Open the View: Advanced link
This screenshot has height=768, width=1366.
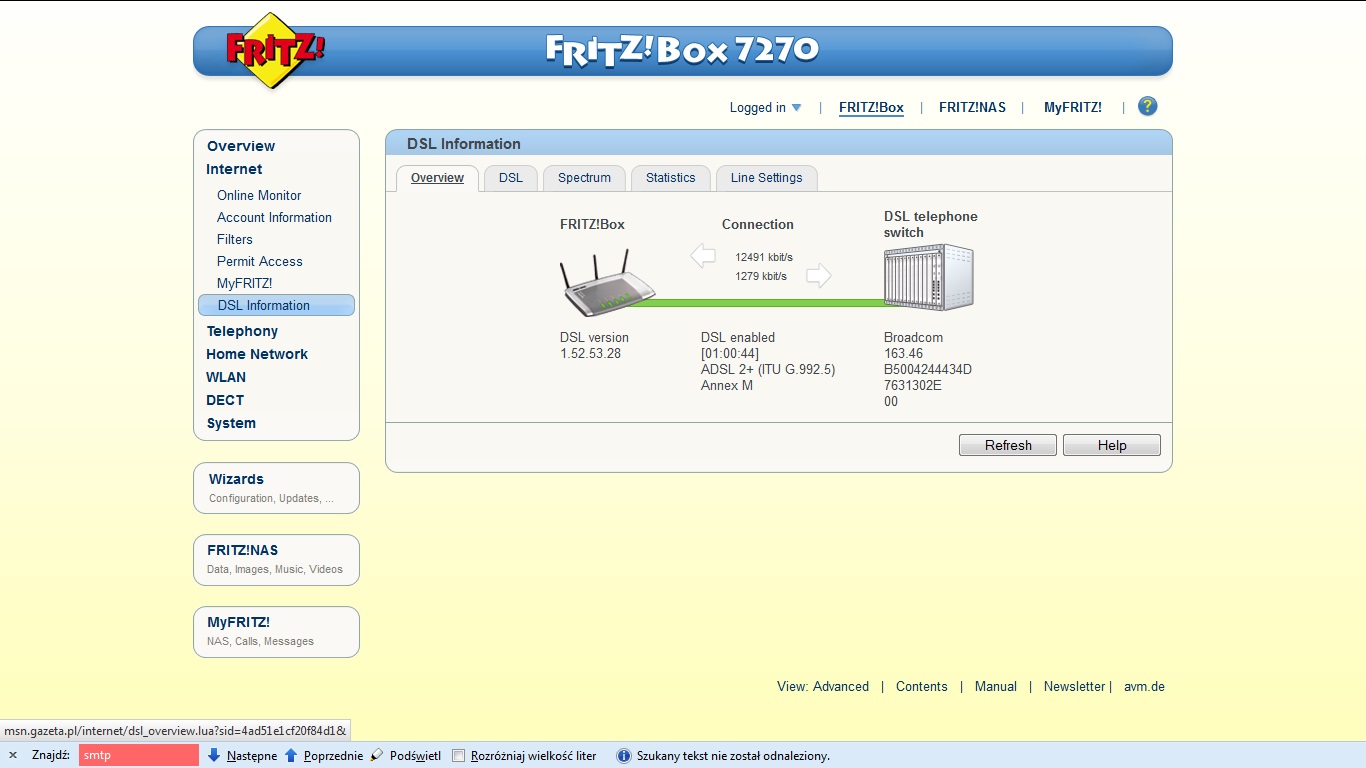point(823,686)
